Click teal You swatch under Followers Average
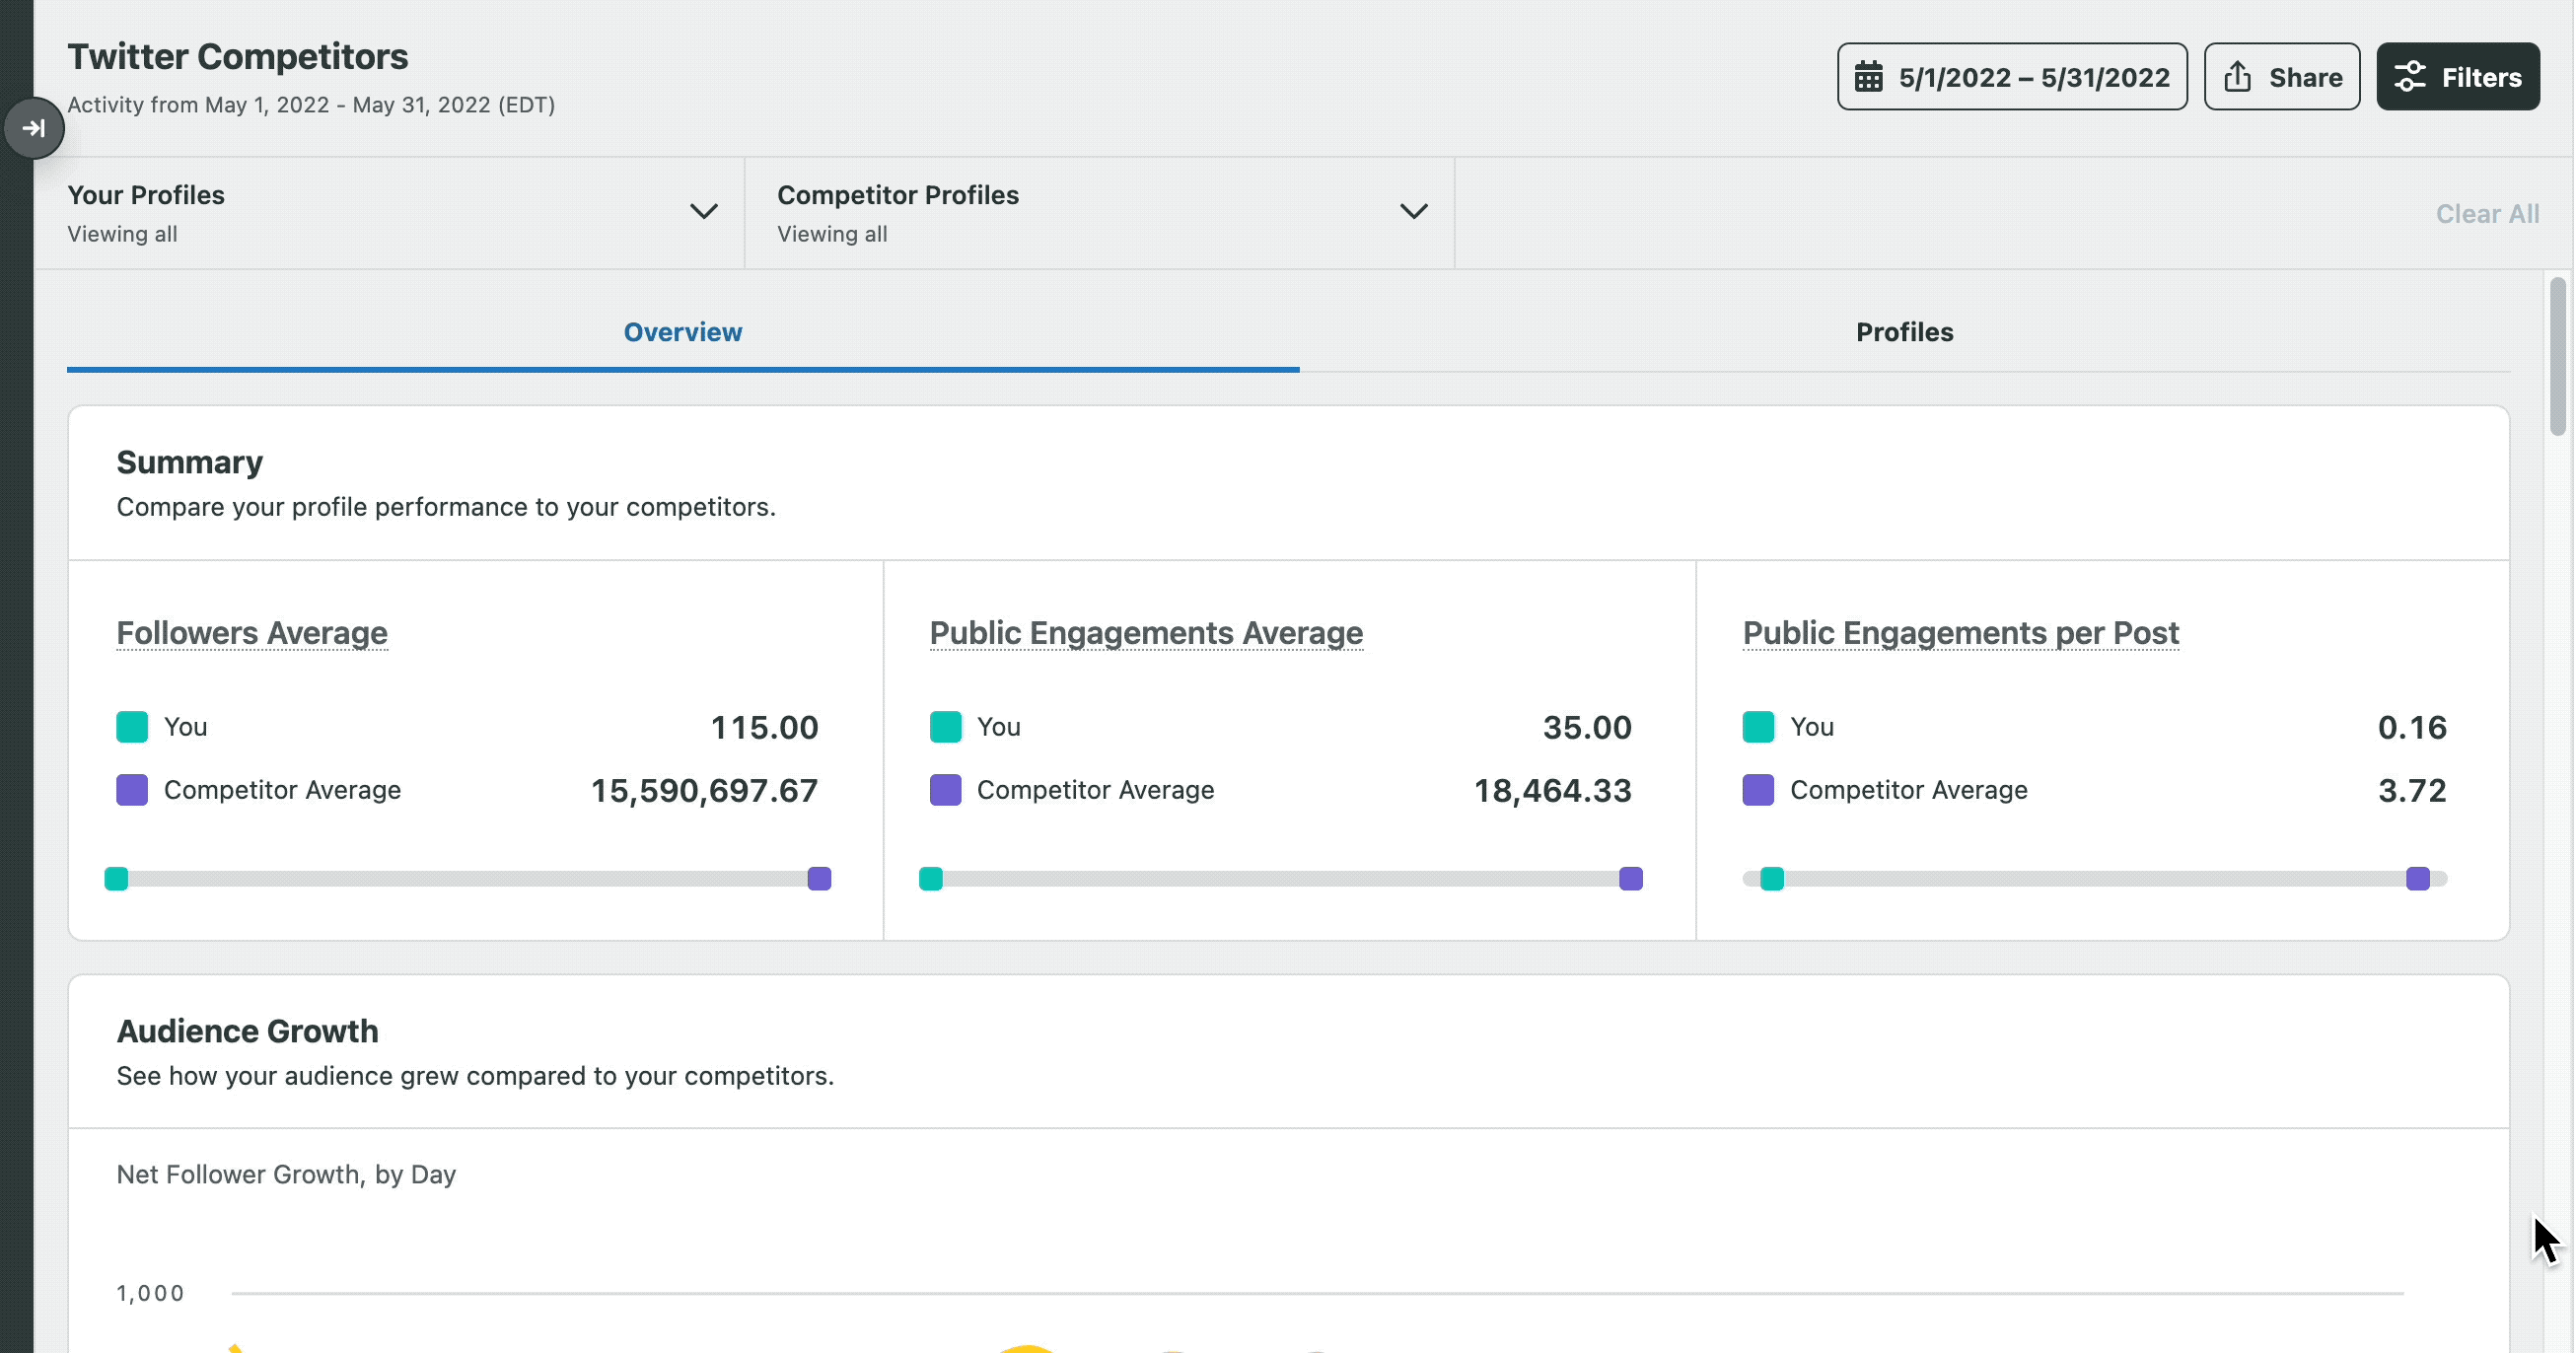Viewport: 2576px width, 1353px height. click(132, 727)
